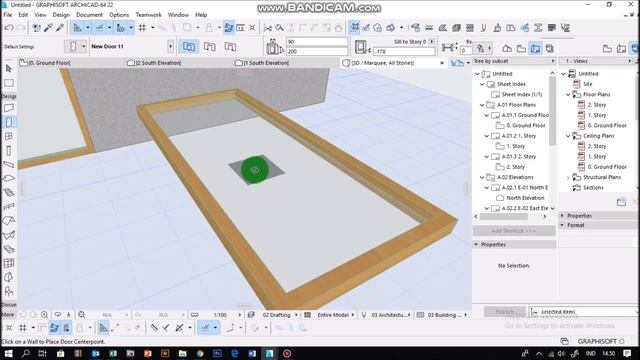640x360 pixels.
Task: Click the More button in toolbox
Action: [x=8, y=315]
